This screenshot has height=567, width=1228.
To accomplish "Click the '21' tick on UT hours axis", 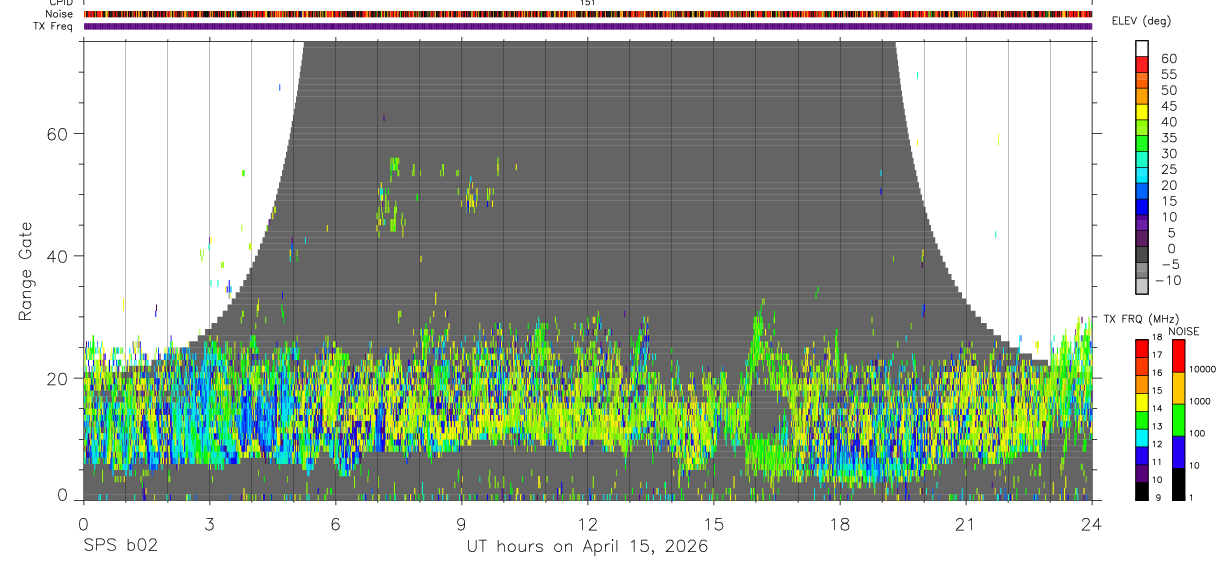I will (x=965, y=523).
